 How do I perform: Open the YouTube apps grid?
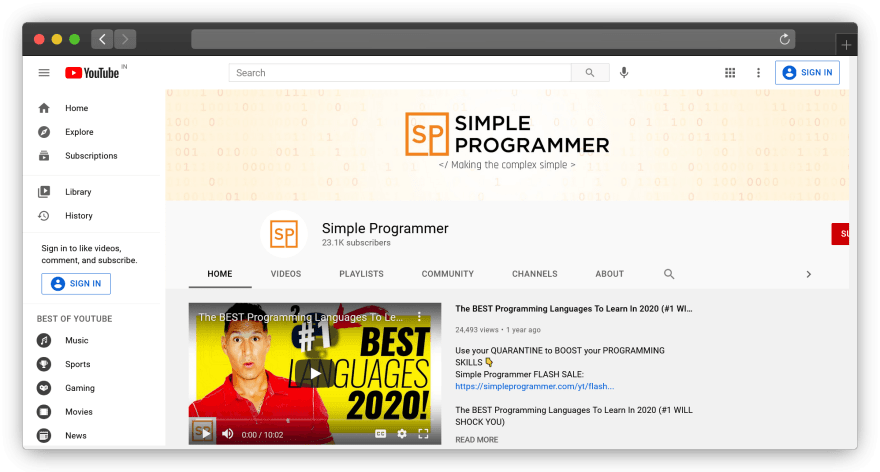pyautogui.click(x=730, y=73)
